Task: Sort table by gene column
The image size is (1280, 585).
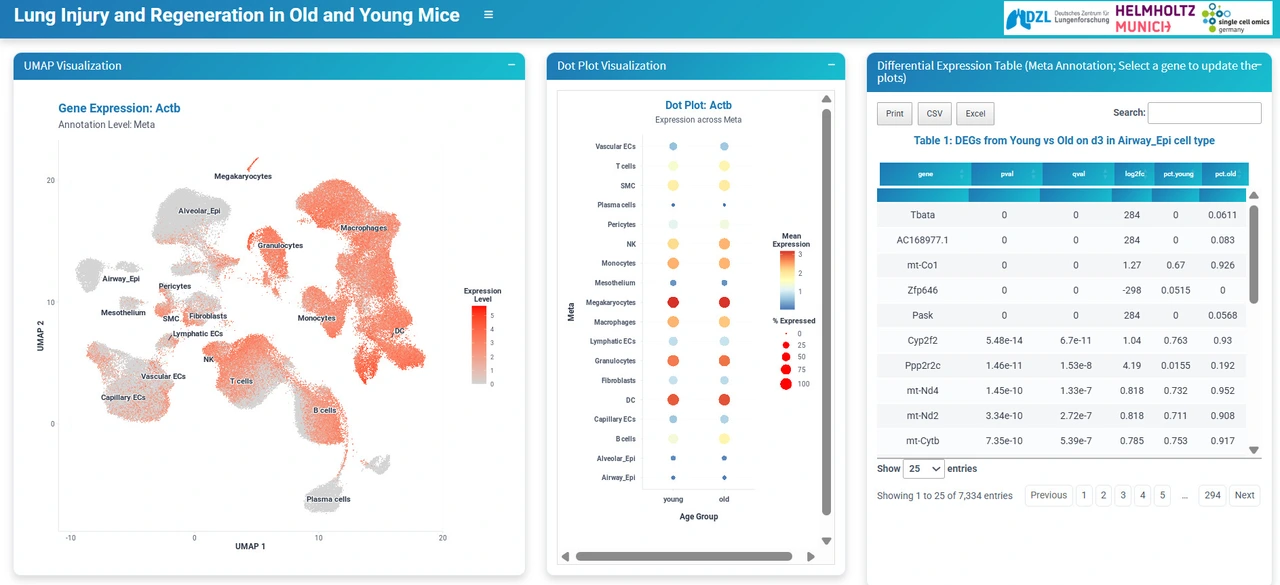Action: tap(925, 174)
